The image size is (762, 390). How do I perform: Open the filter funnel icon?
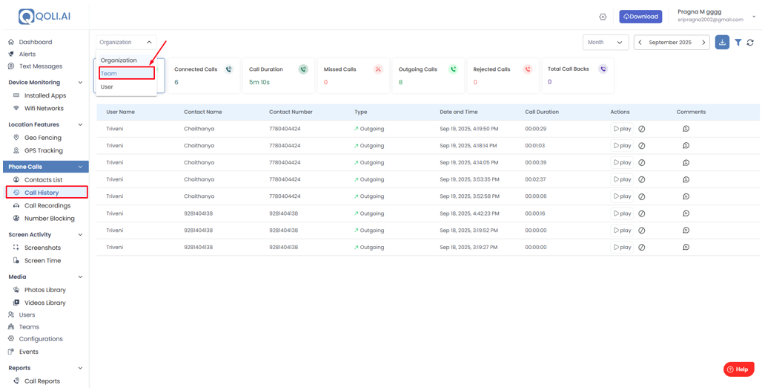(738, 43)
